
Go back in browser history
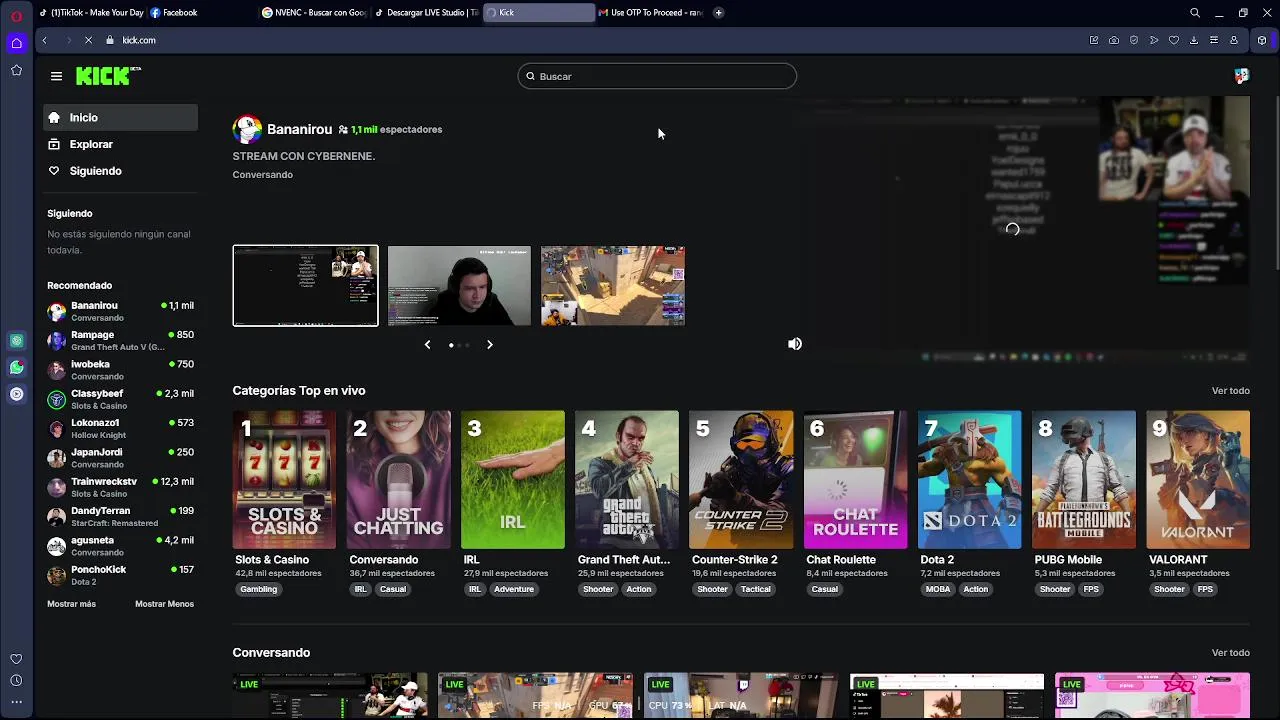(44, 40)
